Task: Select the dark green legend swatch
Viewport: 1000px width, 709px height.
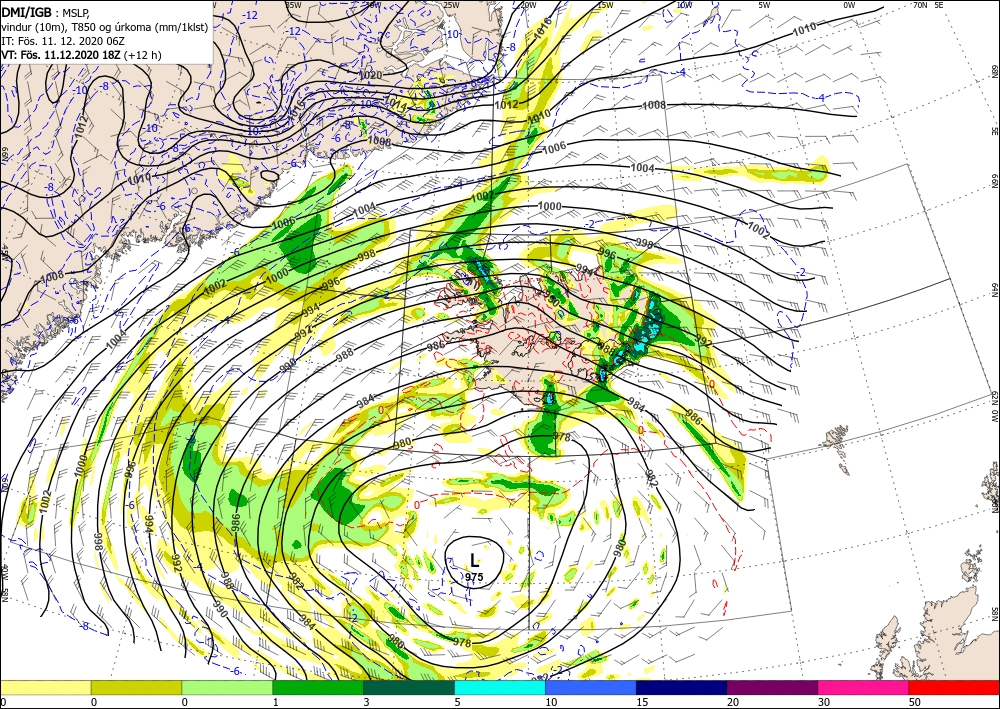Action: coord(409,687)
